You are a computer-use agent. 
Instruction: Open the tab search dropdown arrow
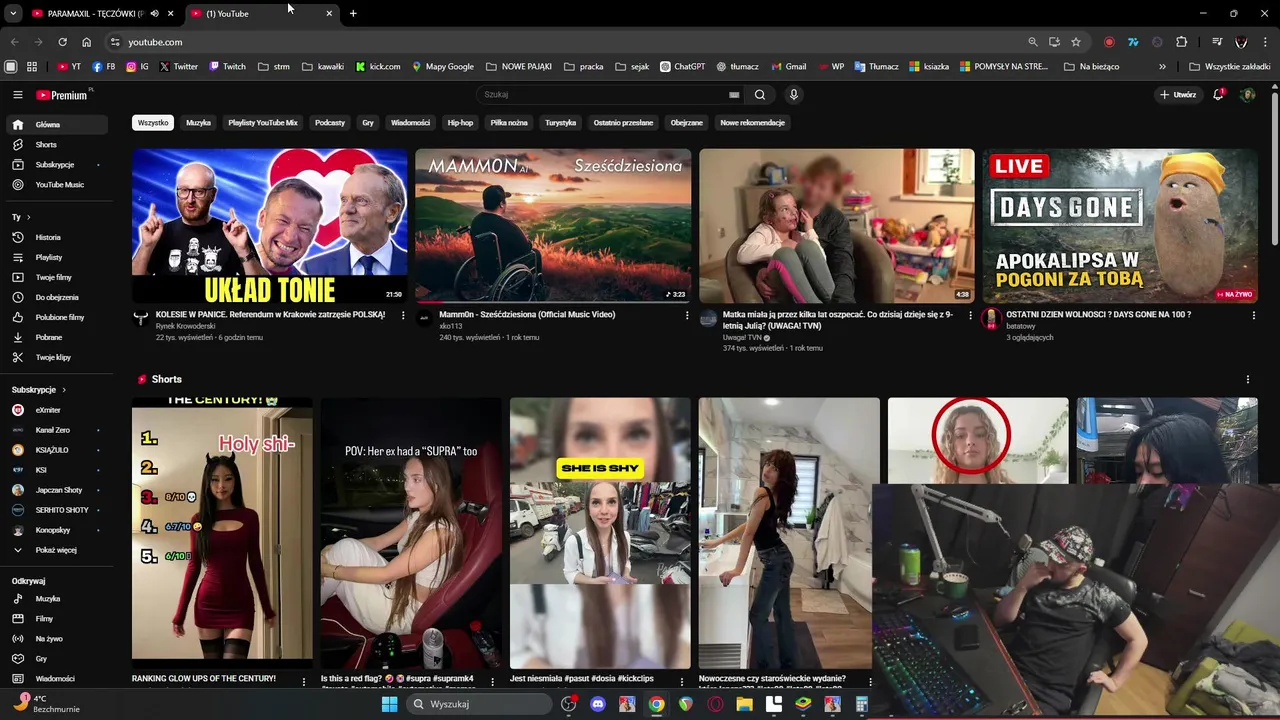13,14
